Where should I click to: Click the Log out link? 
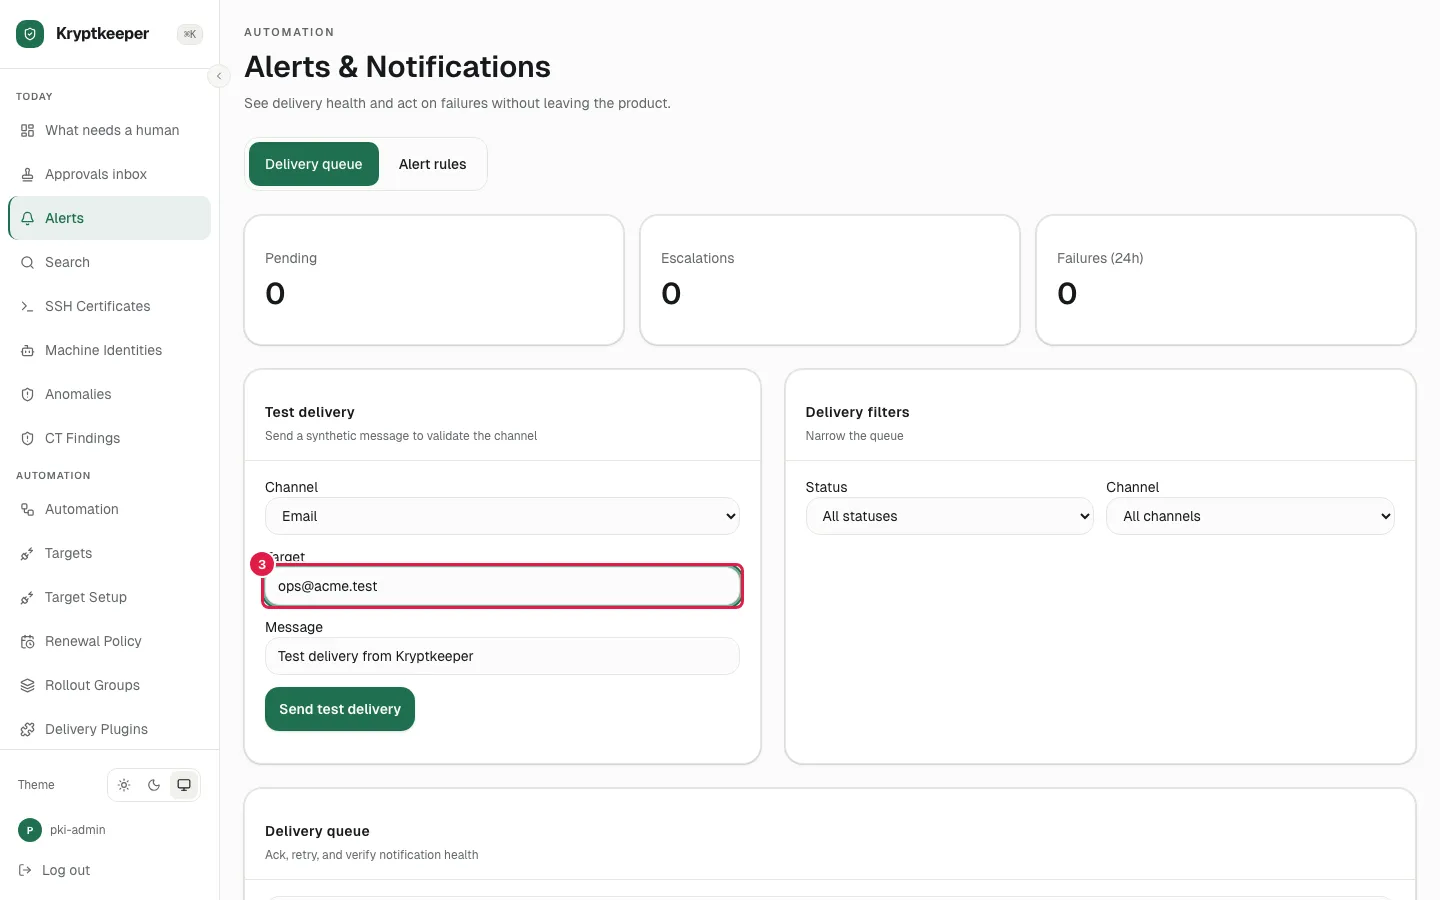[55, 871]
